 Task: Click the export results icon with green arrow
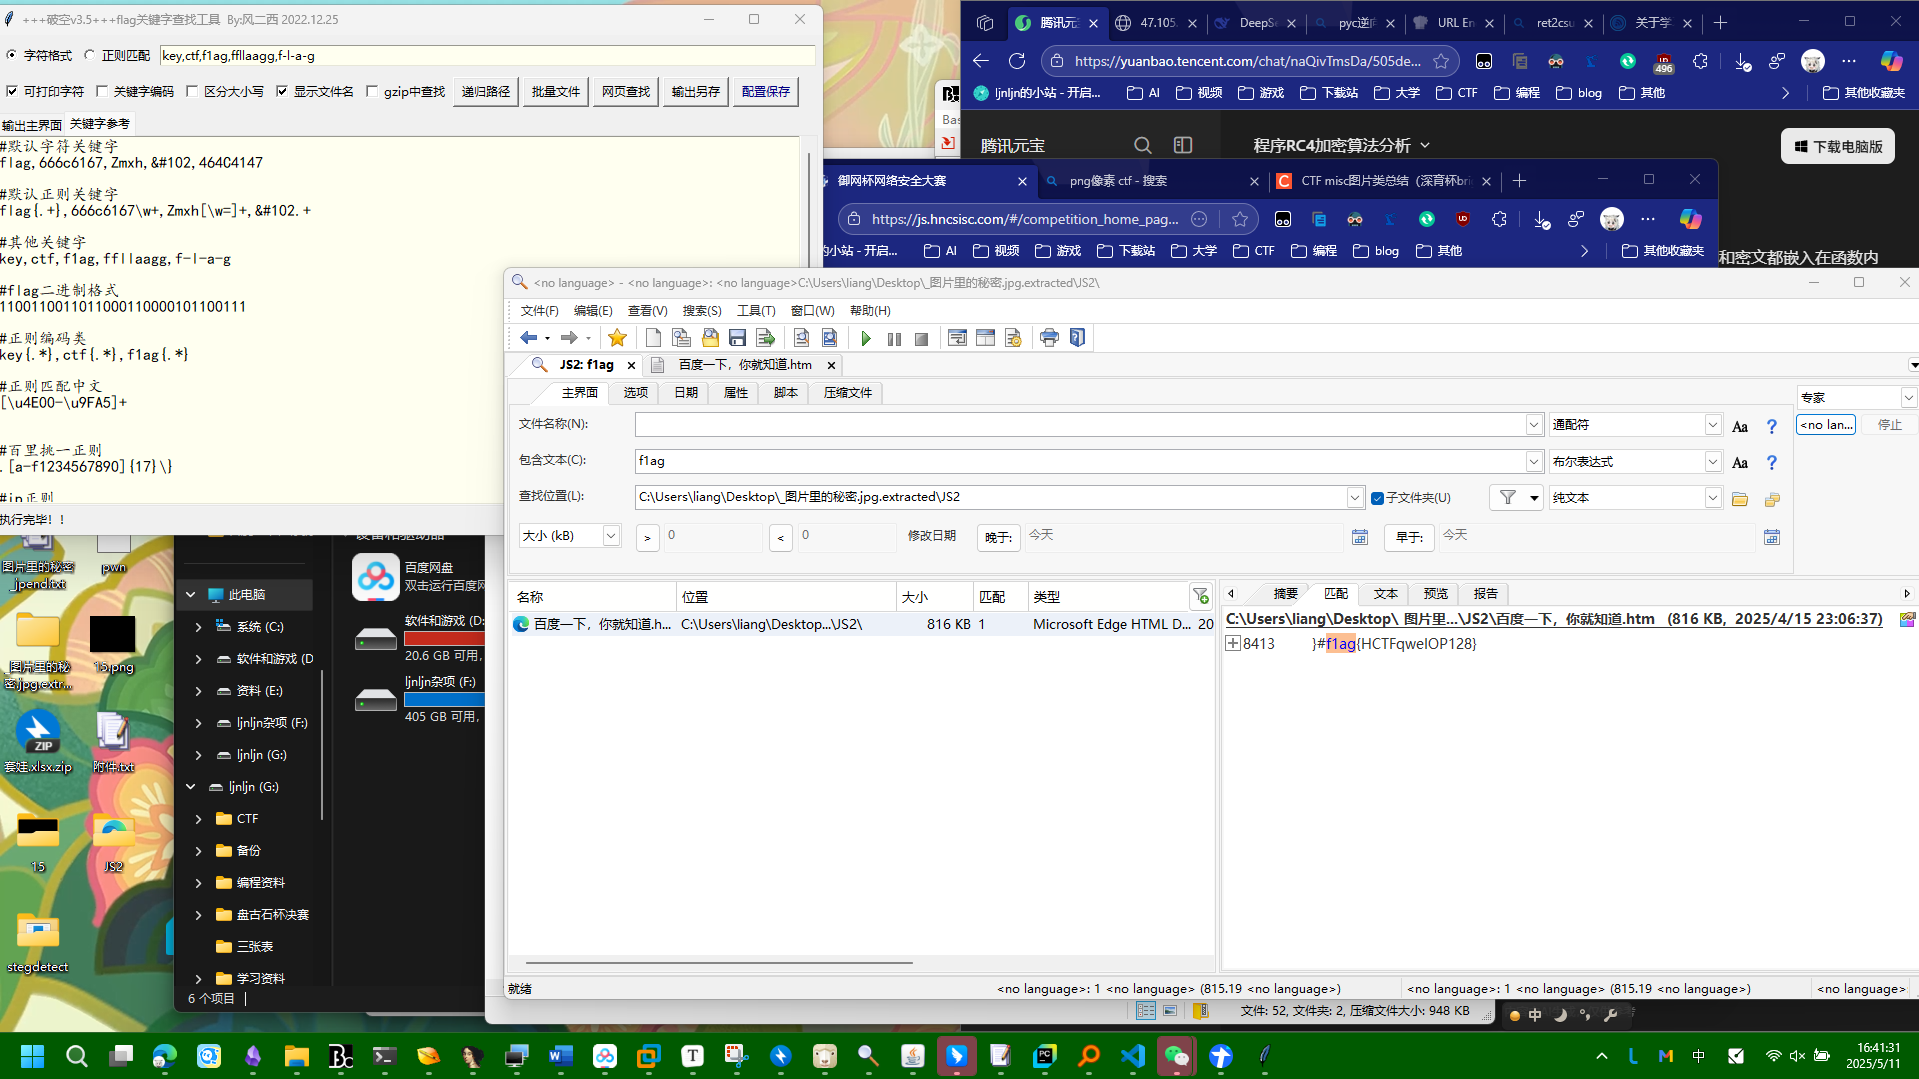click(x=766, y=338)
